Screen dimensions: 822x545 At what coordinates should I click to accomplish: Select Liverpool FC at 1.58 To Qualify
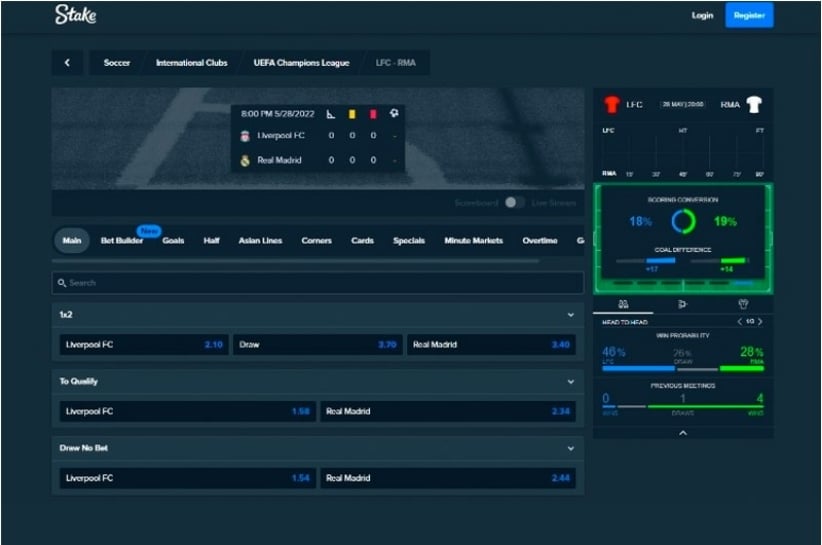(x=188, y=411)
